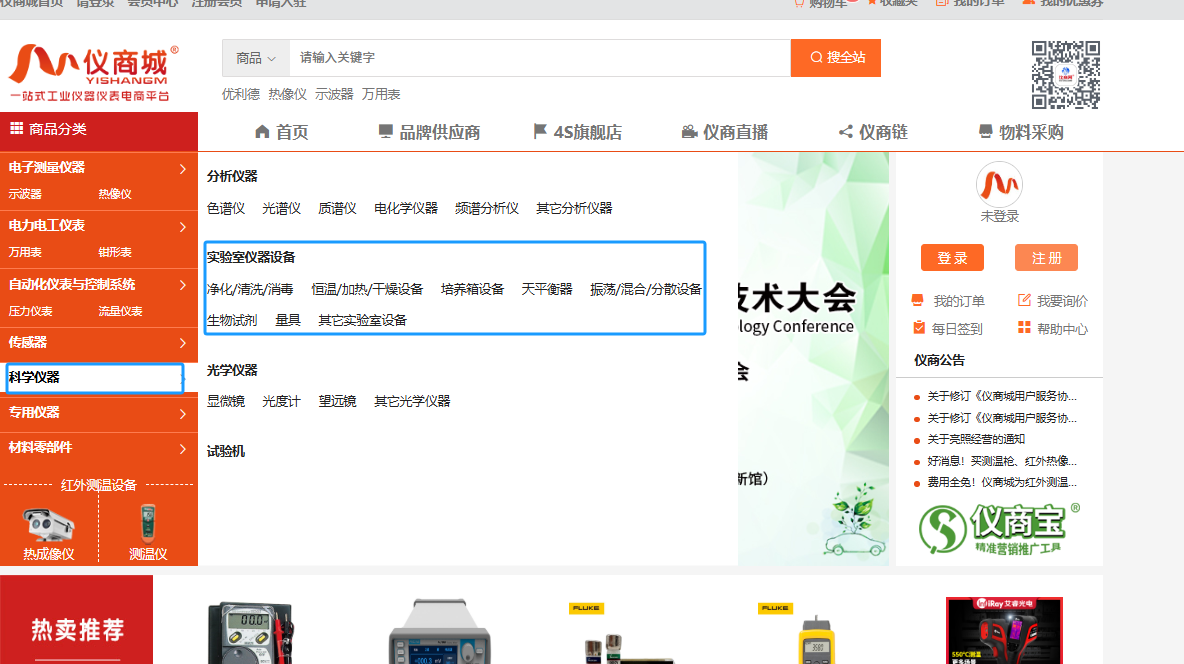This screenshot has width=1184, height=664.
Task: Expand 电力电工仪表 category arrow
Action: (x=183, y=227)
